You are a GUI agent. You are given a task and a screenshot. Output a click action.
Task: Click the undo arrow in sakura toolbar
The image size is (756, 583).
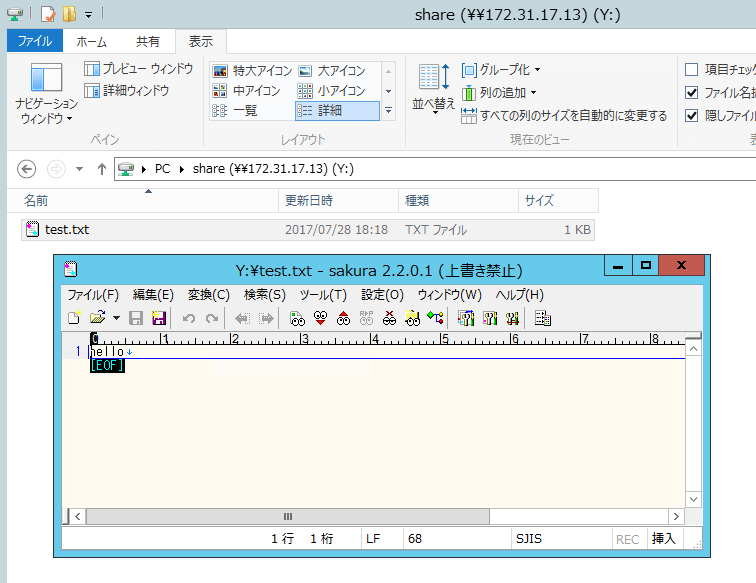click(x=189, y=318)
